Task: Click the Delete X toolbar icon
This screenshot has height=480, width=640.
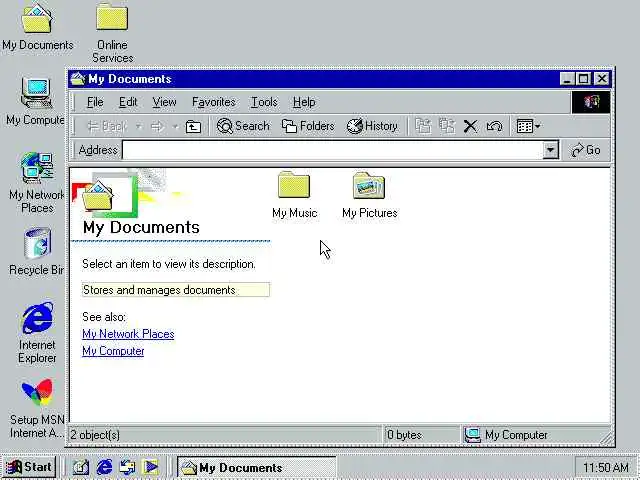Action: pyautogui.click(x=470, y=126)
